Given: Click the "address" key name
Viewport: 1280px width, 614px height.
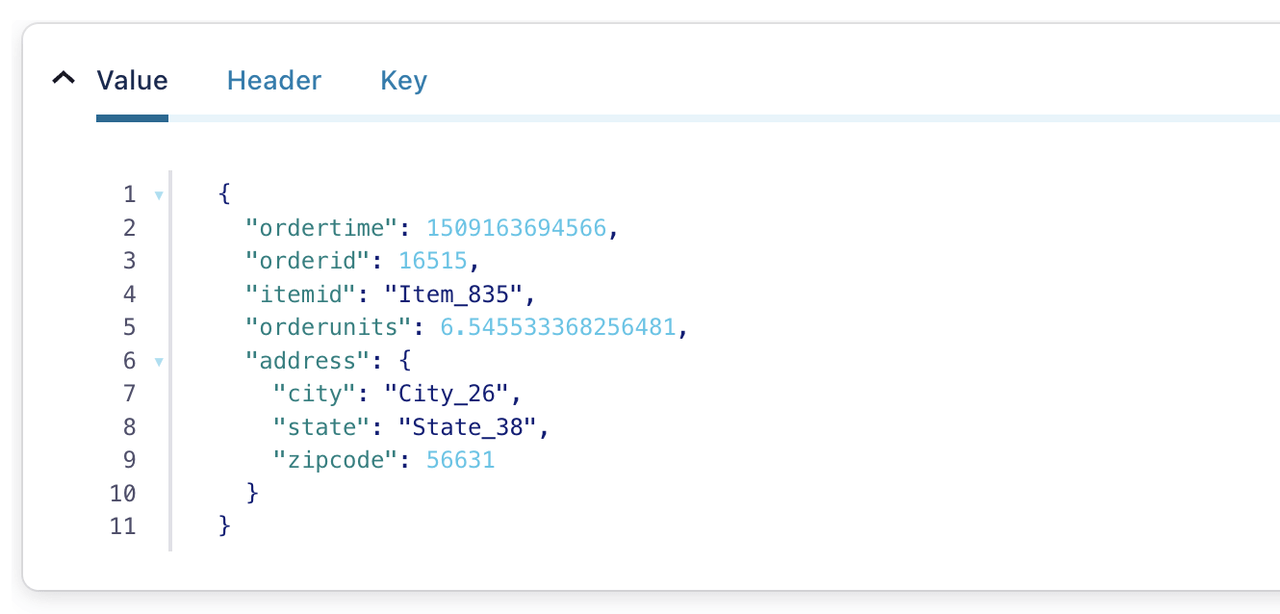Looking at the screenshot, I should 308,360.
